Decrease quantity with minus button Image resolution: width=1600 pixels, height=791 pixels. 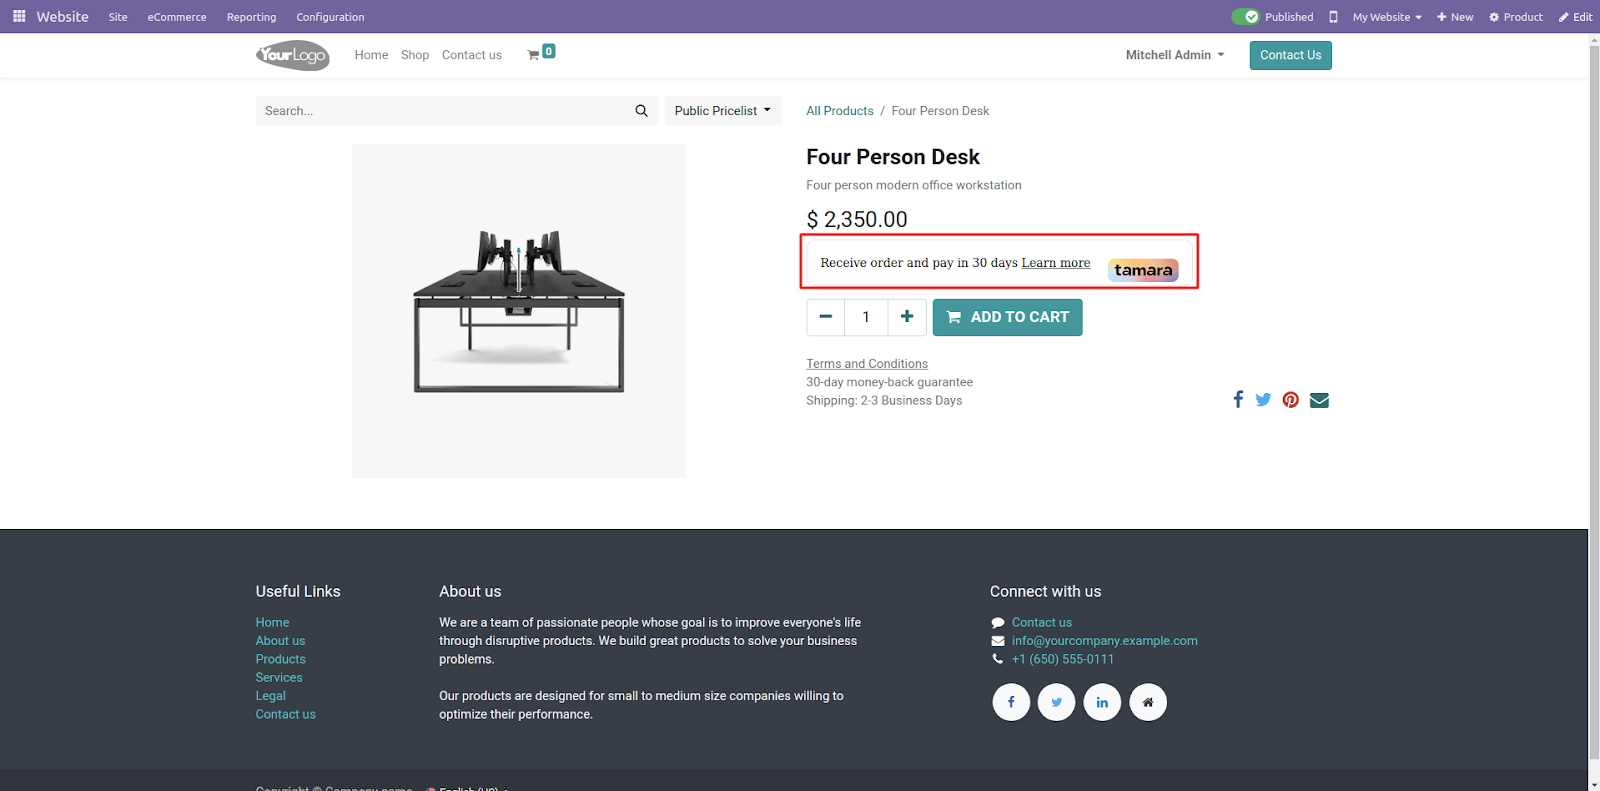[826, 317]
